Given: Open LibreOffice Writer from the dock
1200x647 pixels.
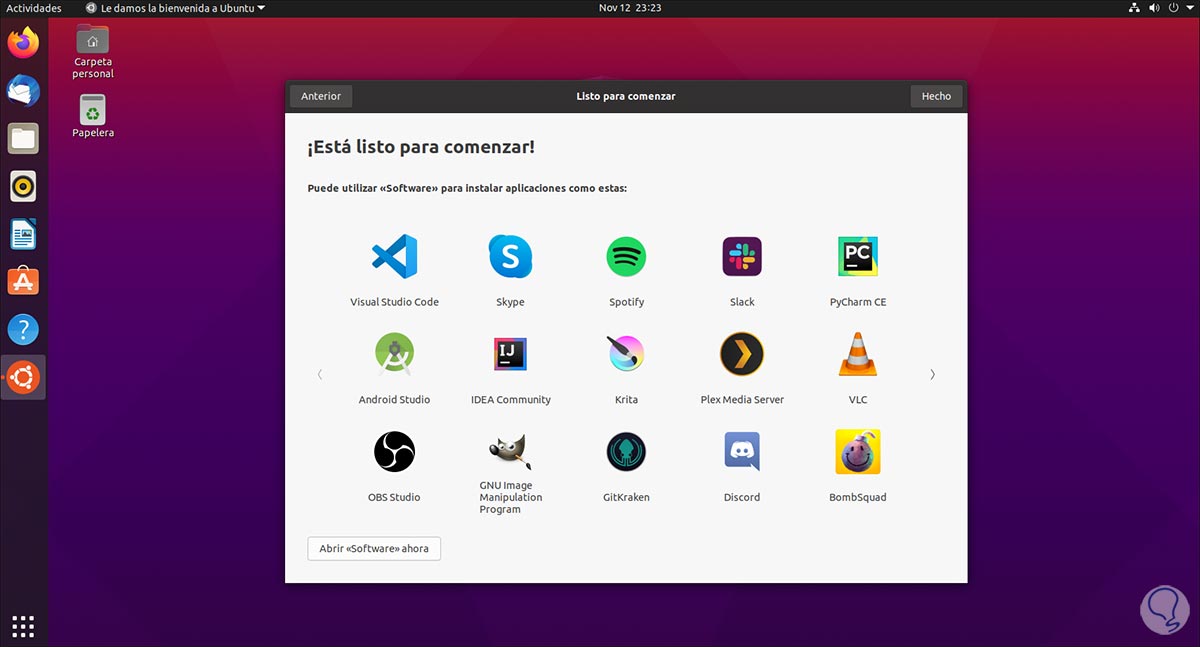Looking at the screenshot, I should tap(23, 234).
